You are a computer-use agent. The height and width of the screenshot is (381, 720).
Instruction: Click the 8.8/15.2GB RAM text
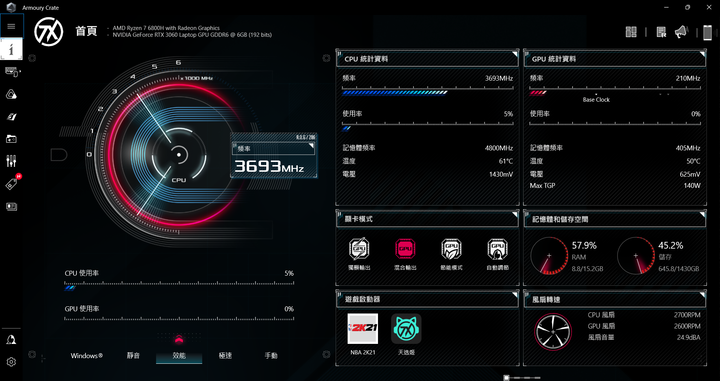click(587, 269)
